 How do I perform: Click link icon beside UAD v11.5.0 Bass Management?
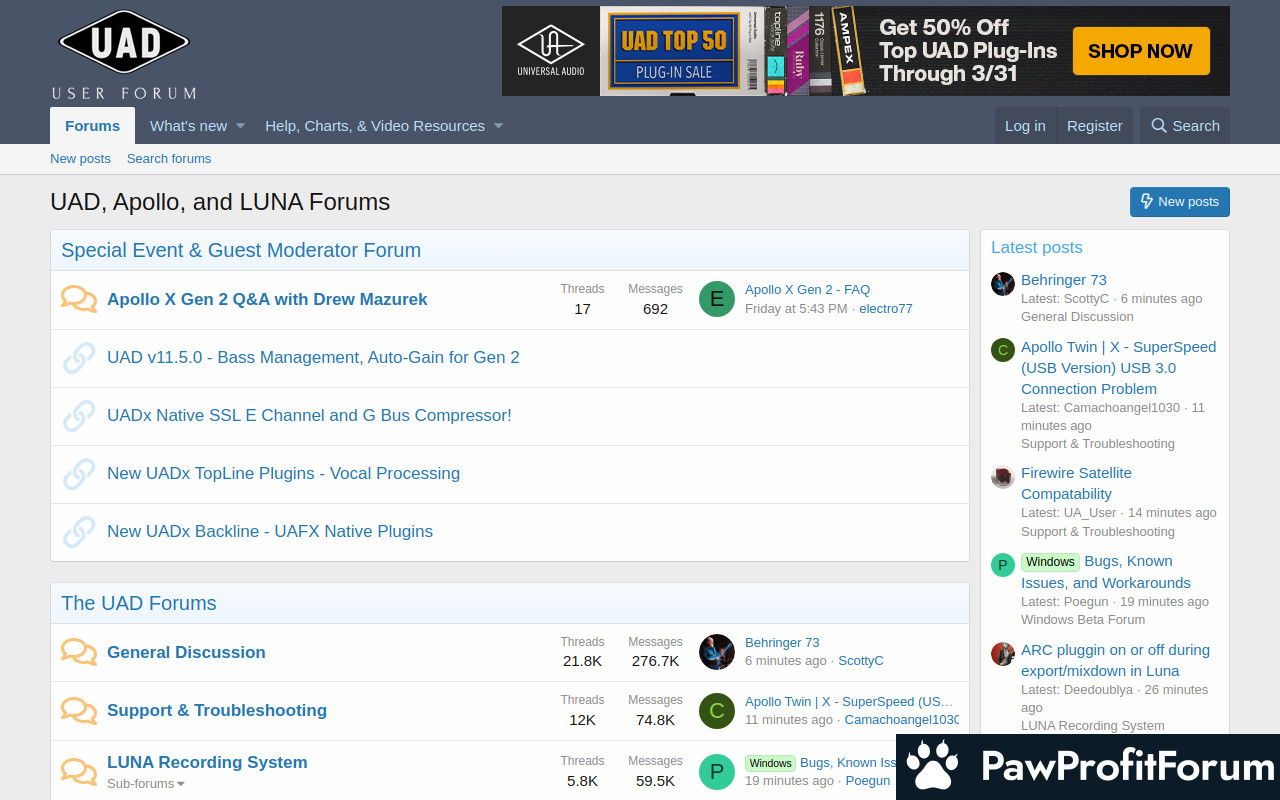(x=79, y=357)
